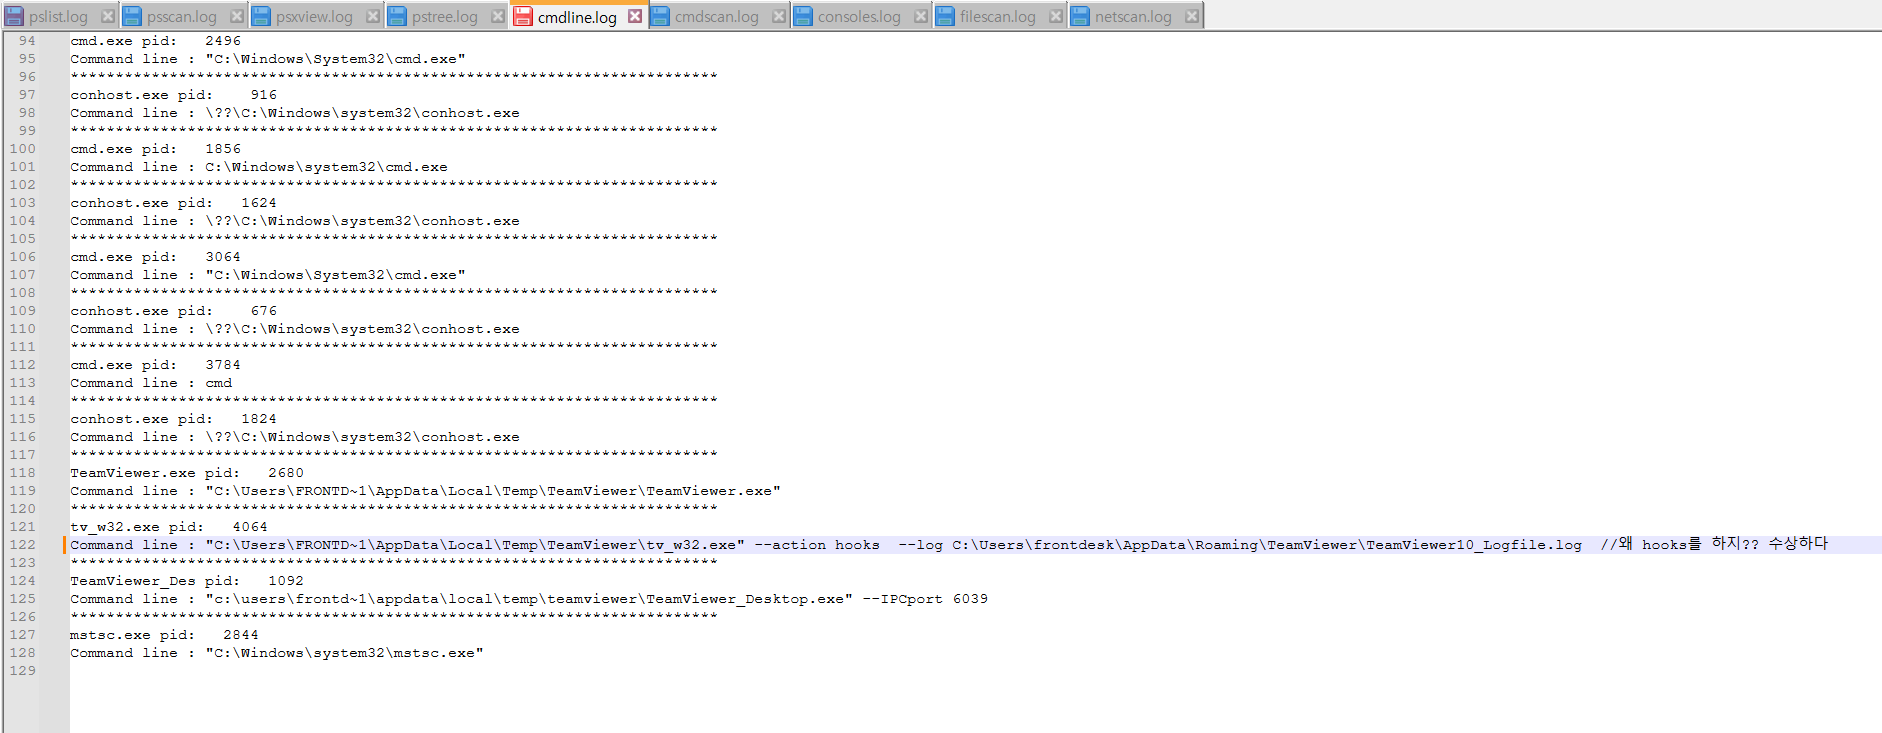Click the '--action hooks' argument text
The image size is (1882, 733).
[x=817, y=545]
